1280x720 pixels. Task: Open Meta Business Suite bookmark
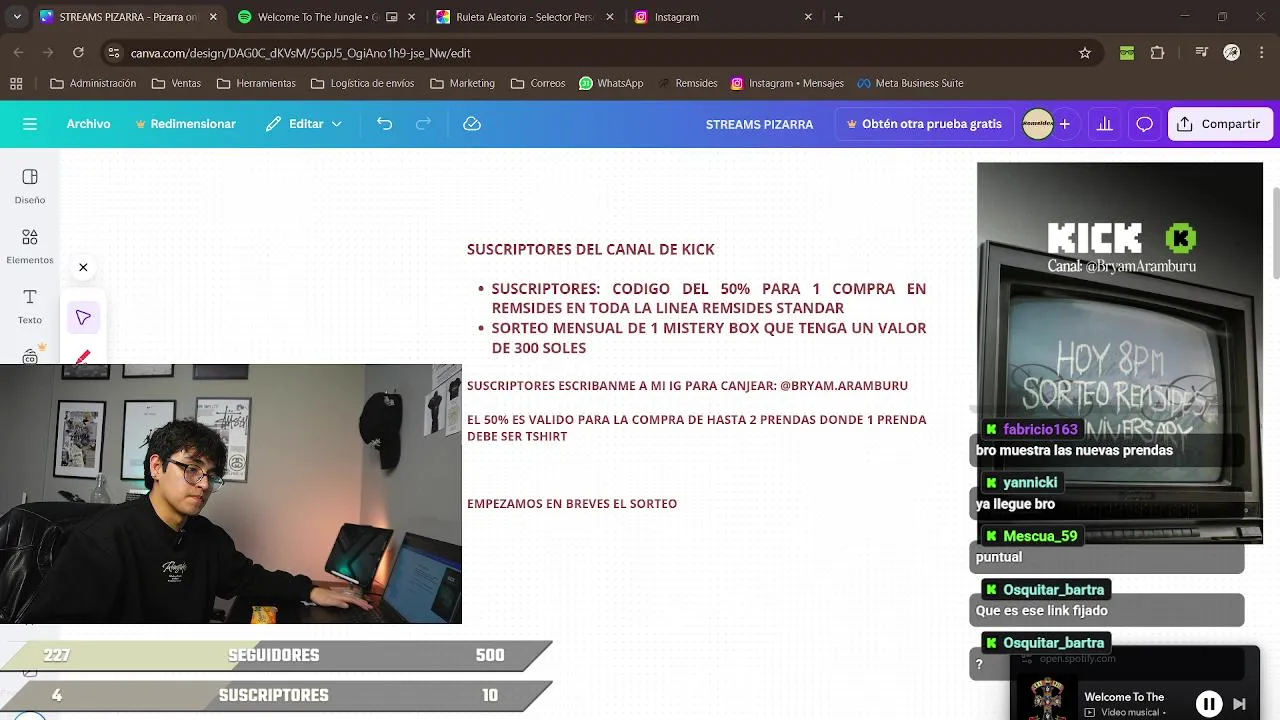(x=910, y=83)
